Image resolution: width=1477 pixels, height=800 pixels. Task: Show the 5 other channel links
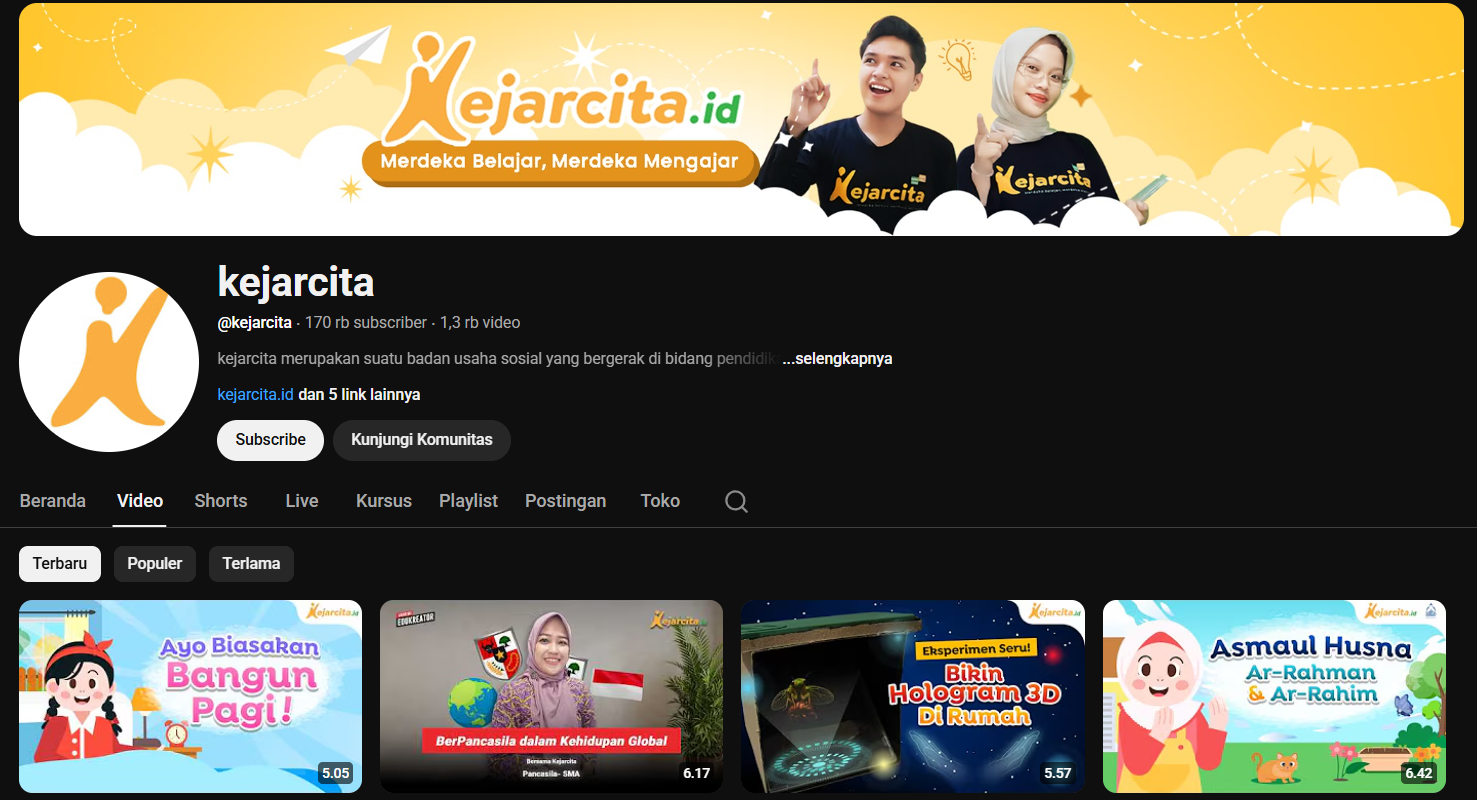click(x=359, y=395)
